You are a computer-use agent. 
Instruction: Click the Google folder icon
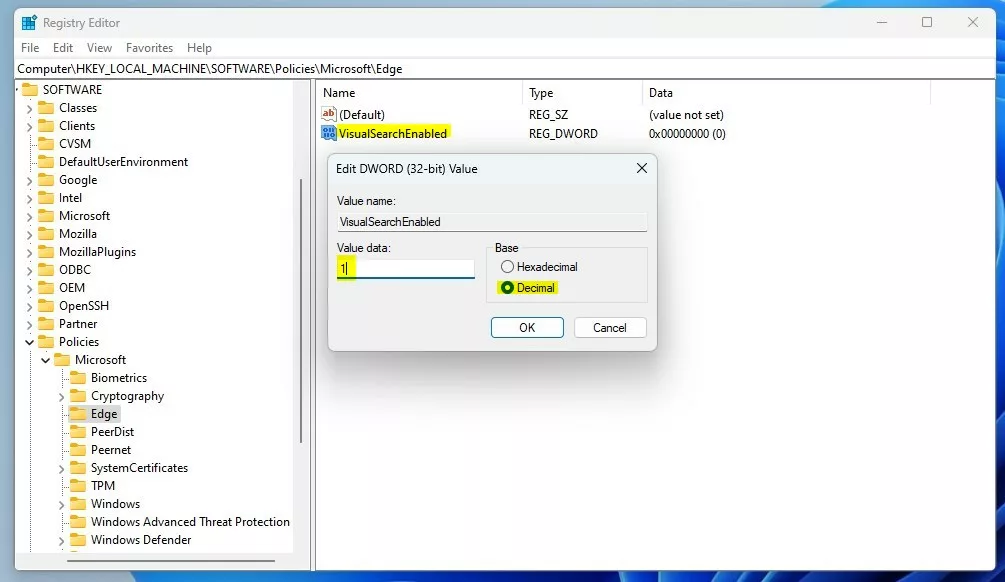[46, 179]
